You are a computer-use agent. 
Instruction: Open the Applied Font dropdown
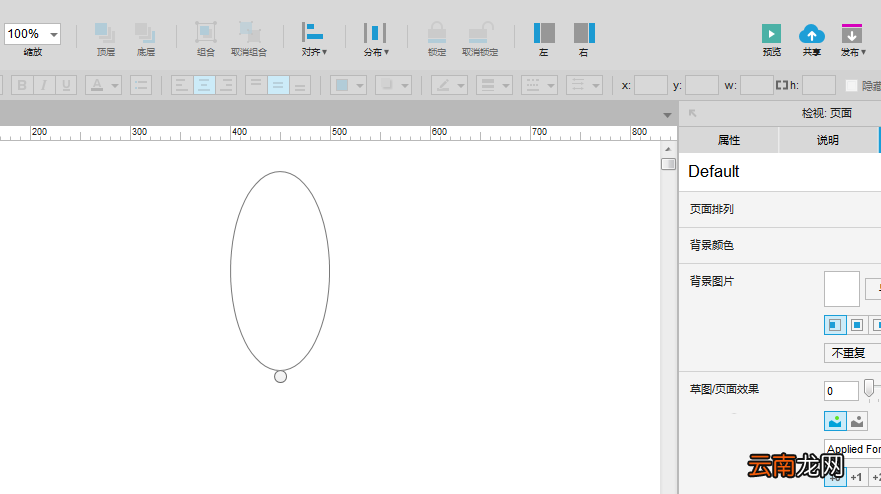[852, 448]
